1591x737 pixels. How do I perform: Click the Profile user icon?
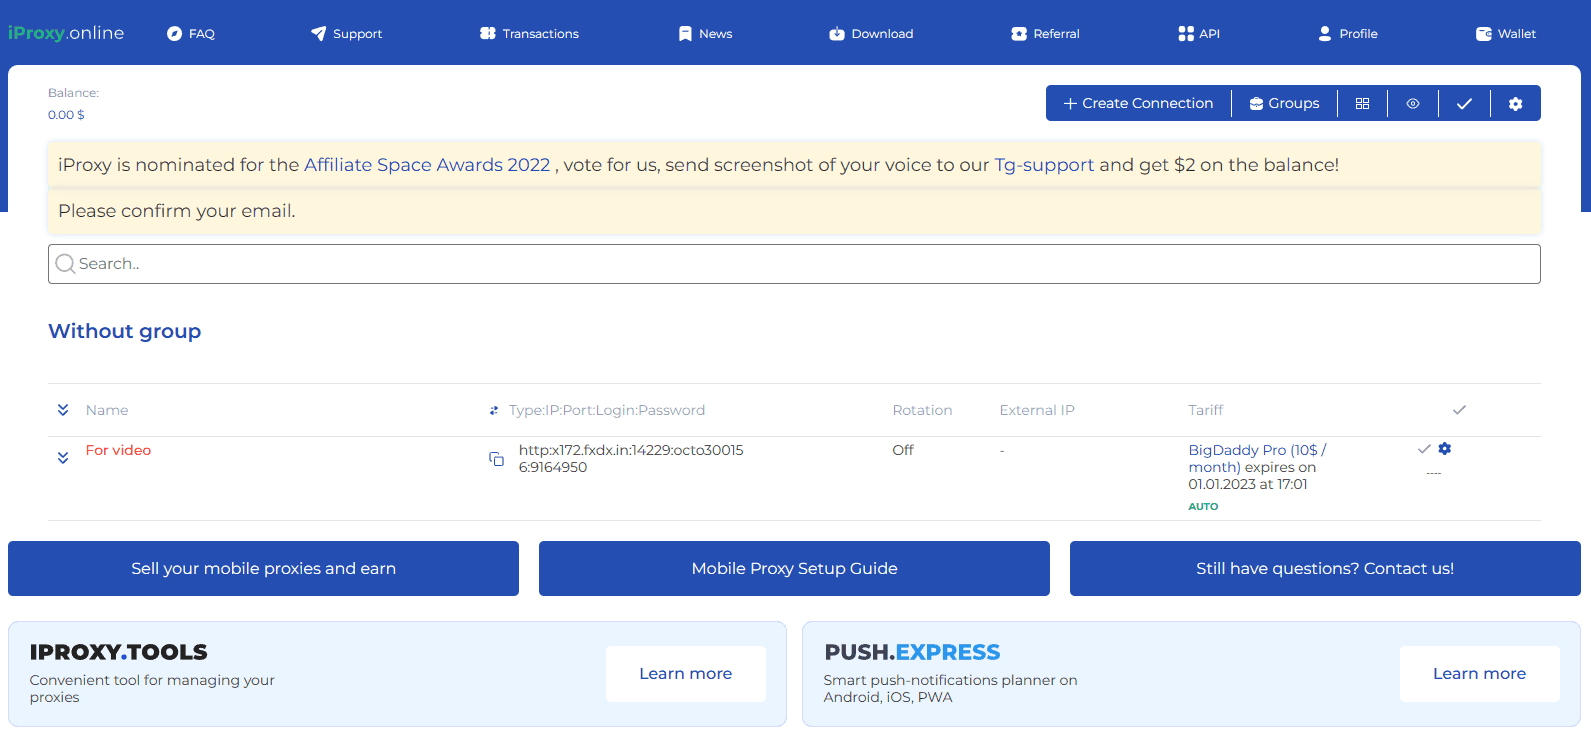1325,34
